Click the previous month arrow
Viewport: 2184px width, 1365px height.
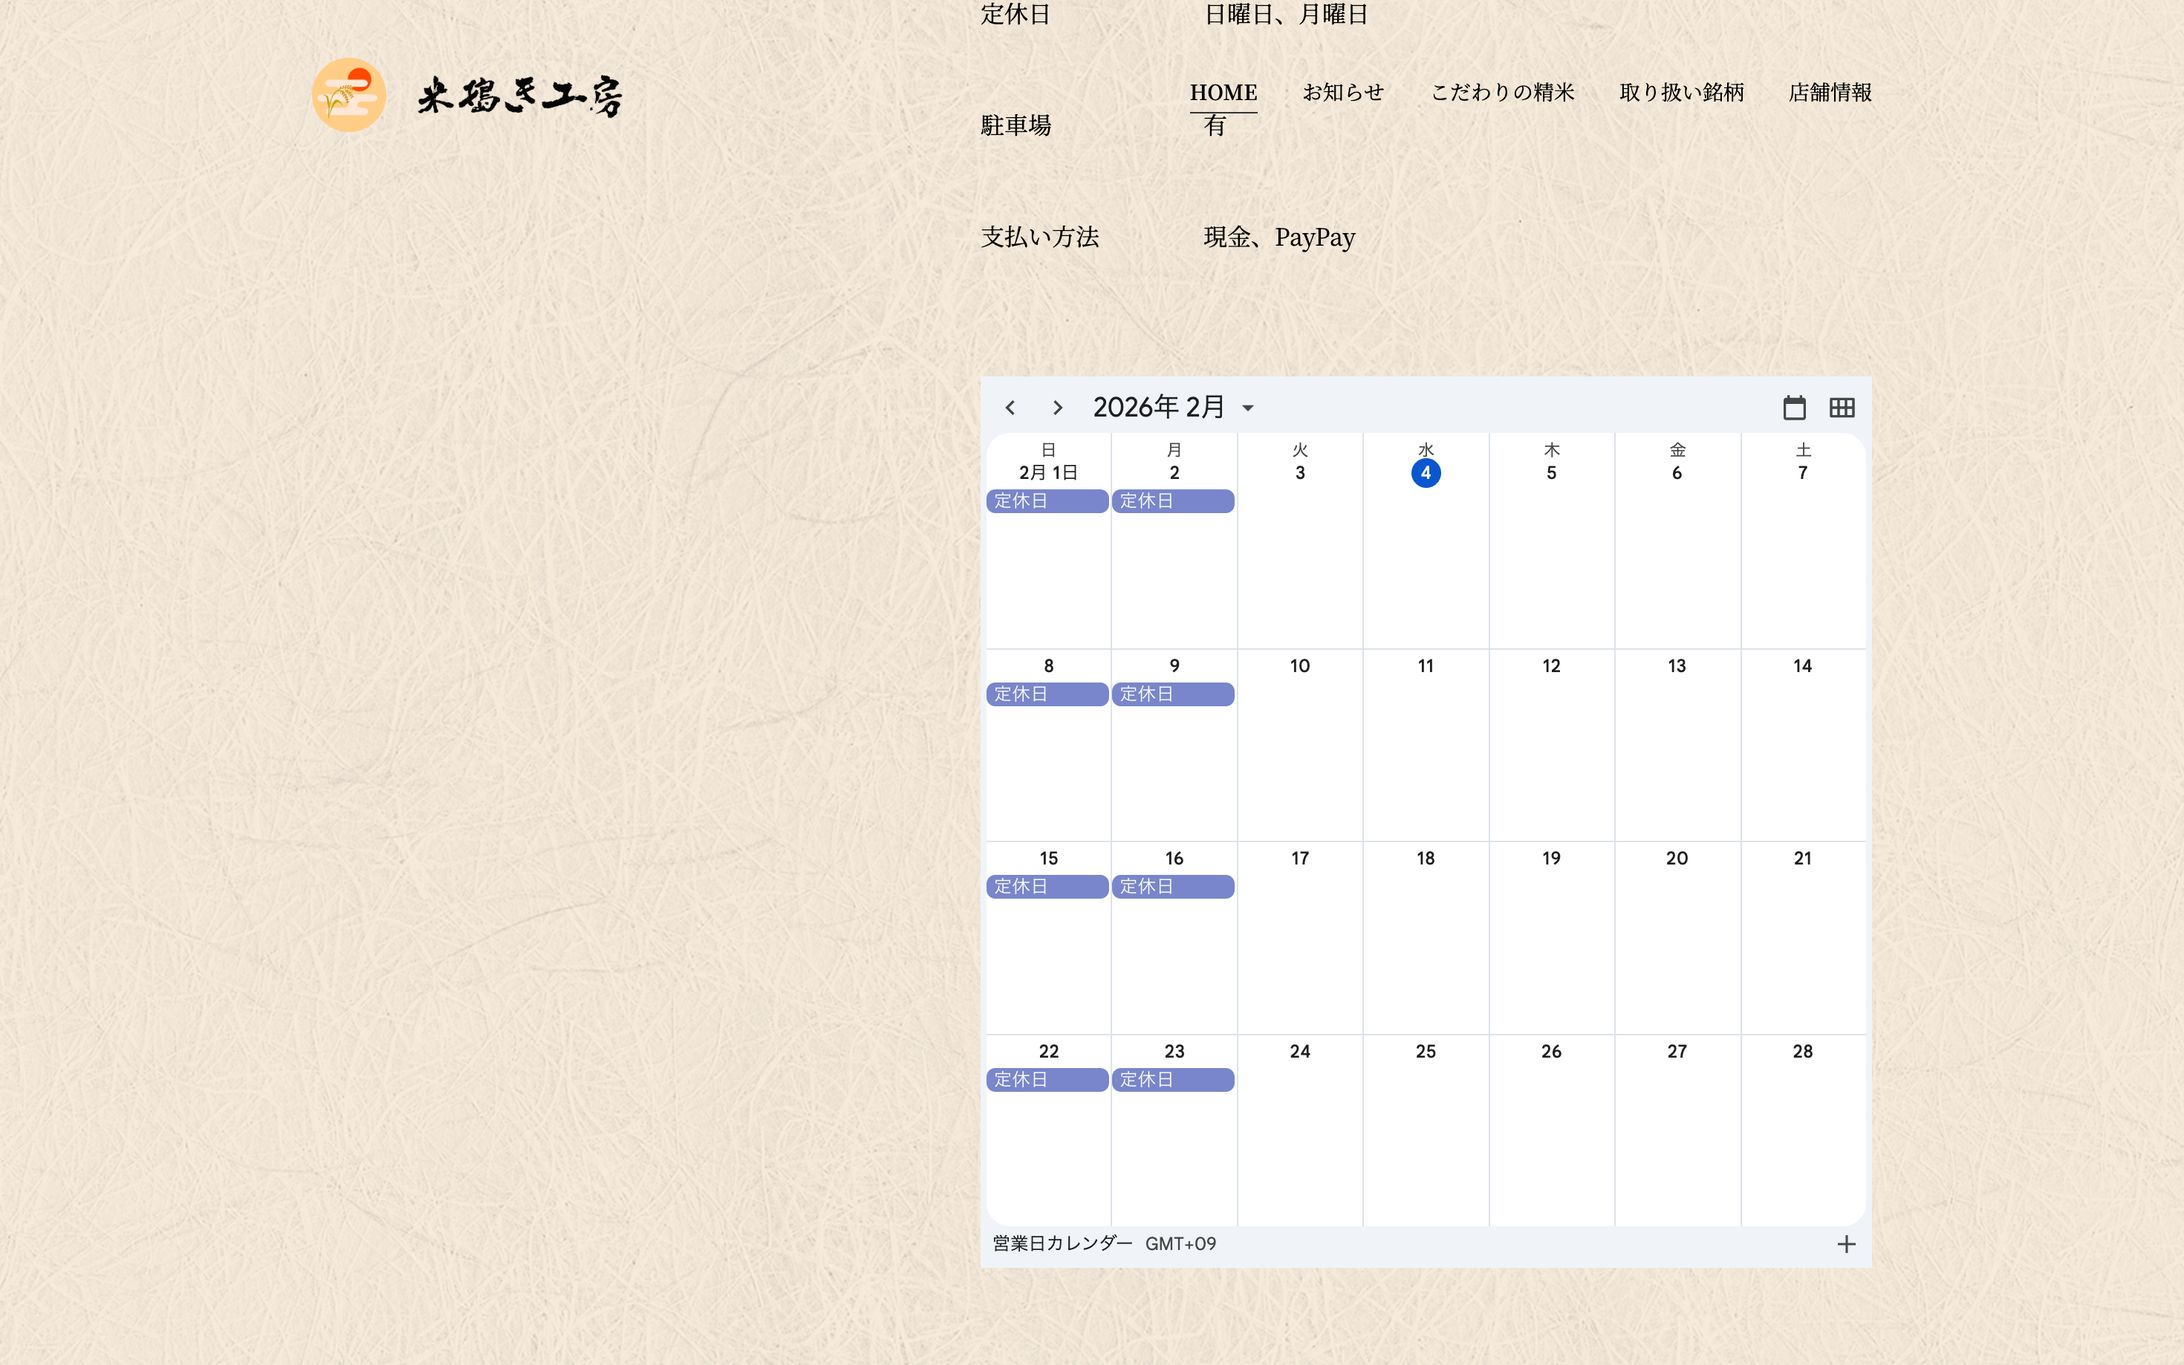1010,408
